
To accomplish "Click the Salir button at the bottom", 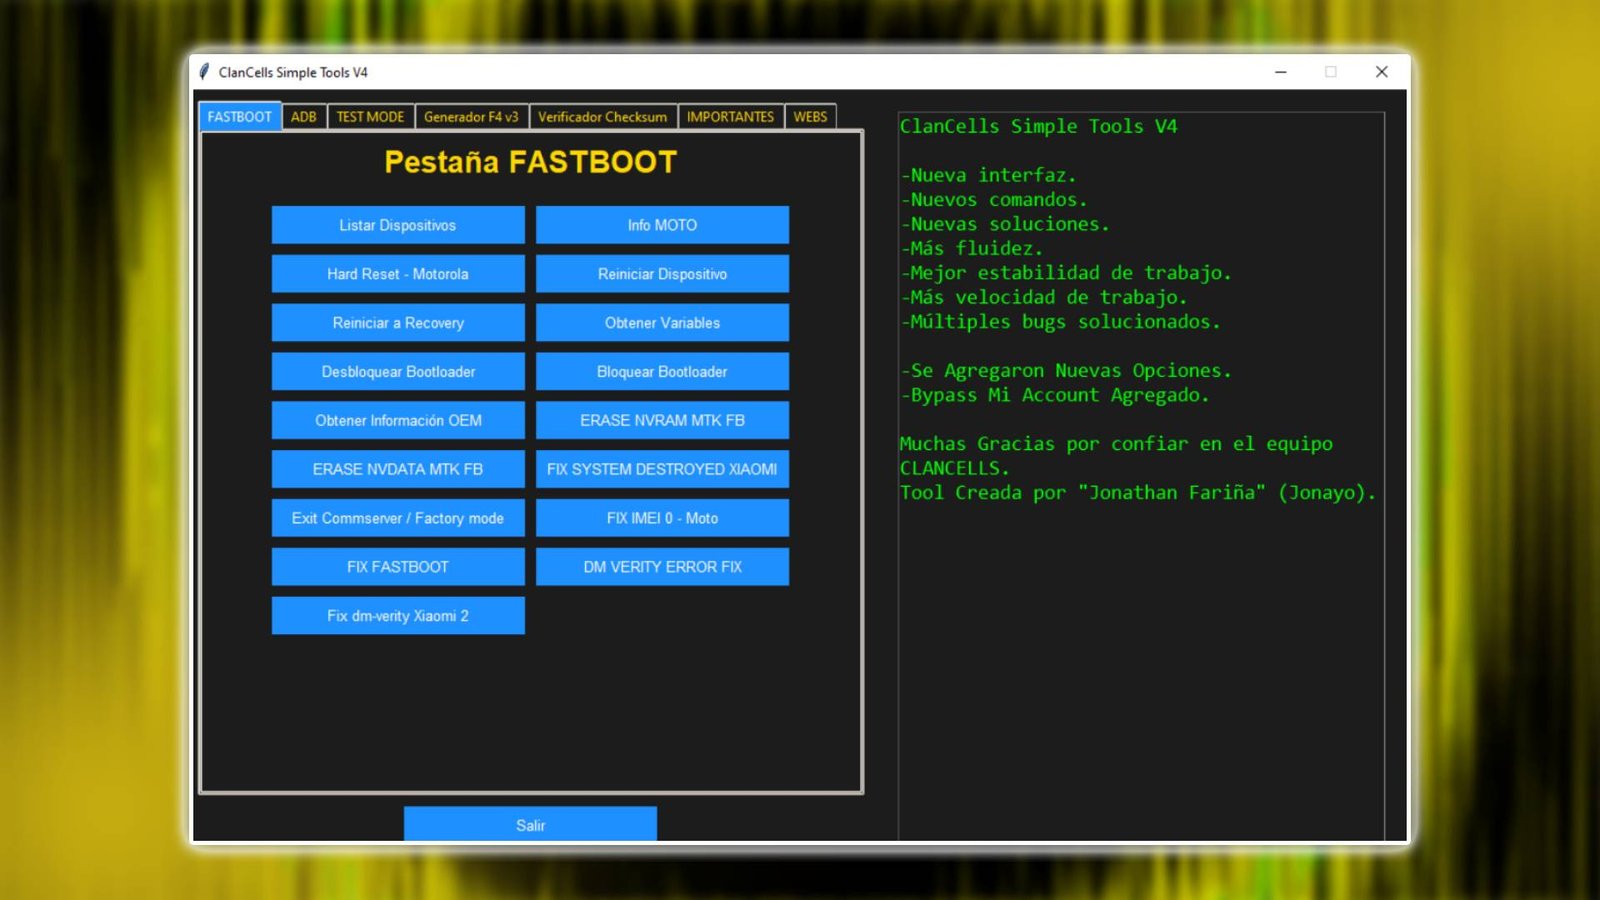I will [x=530, y=825].
